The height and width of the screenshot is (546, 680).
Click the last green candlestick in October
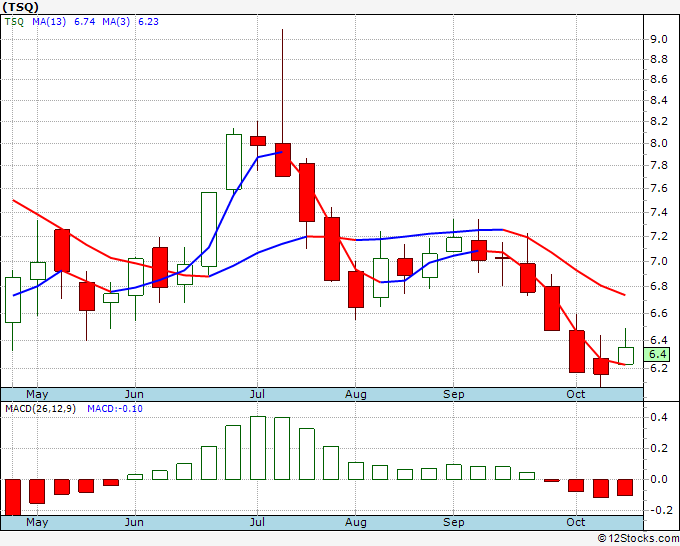(x=625, y=356)
